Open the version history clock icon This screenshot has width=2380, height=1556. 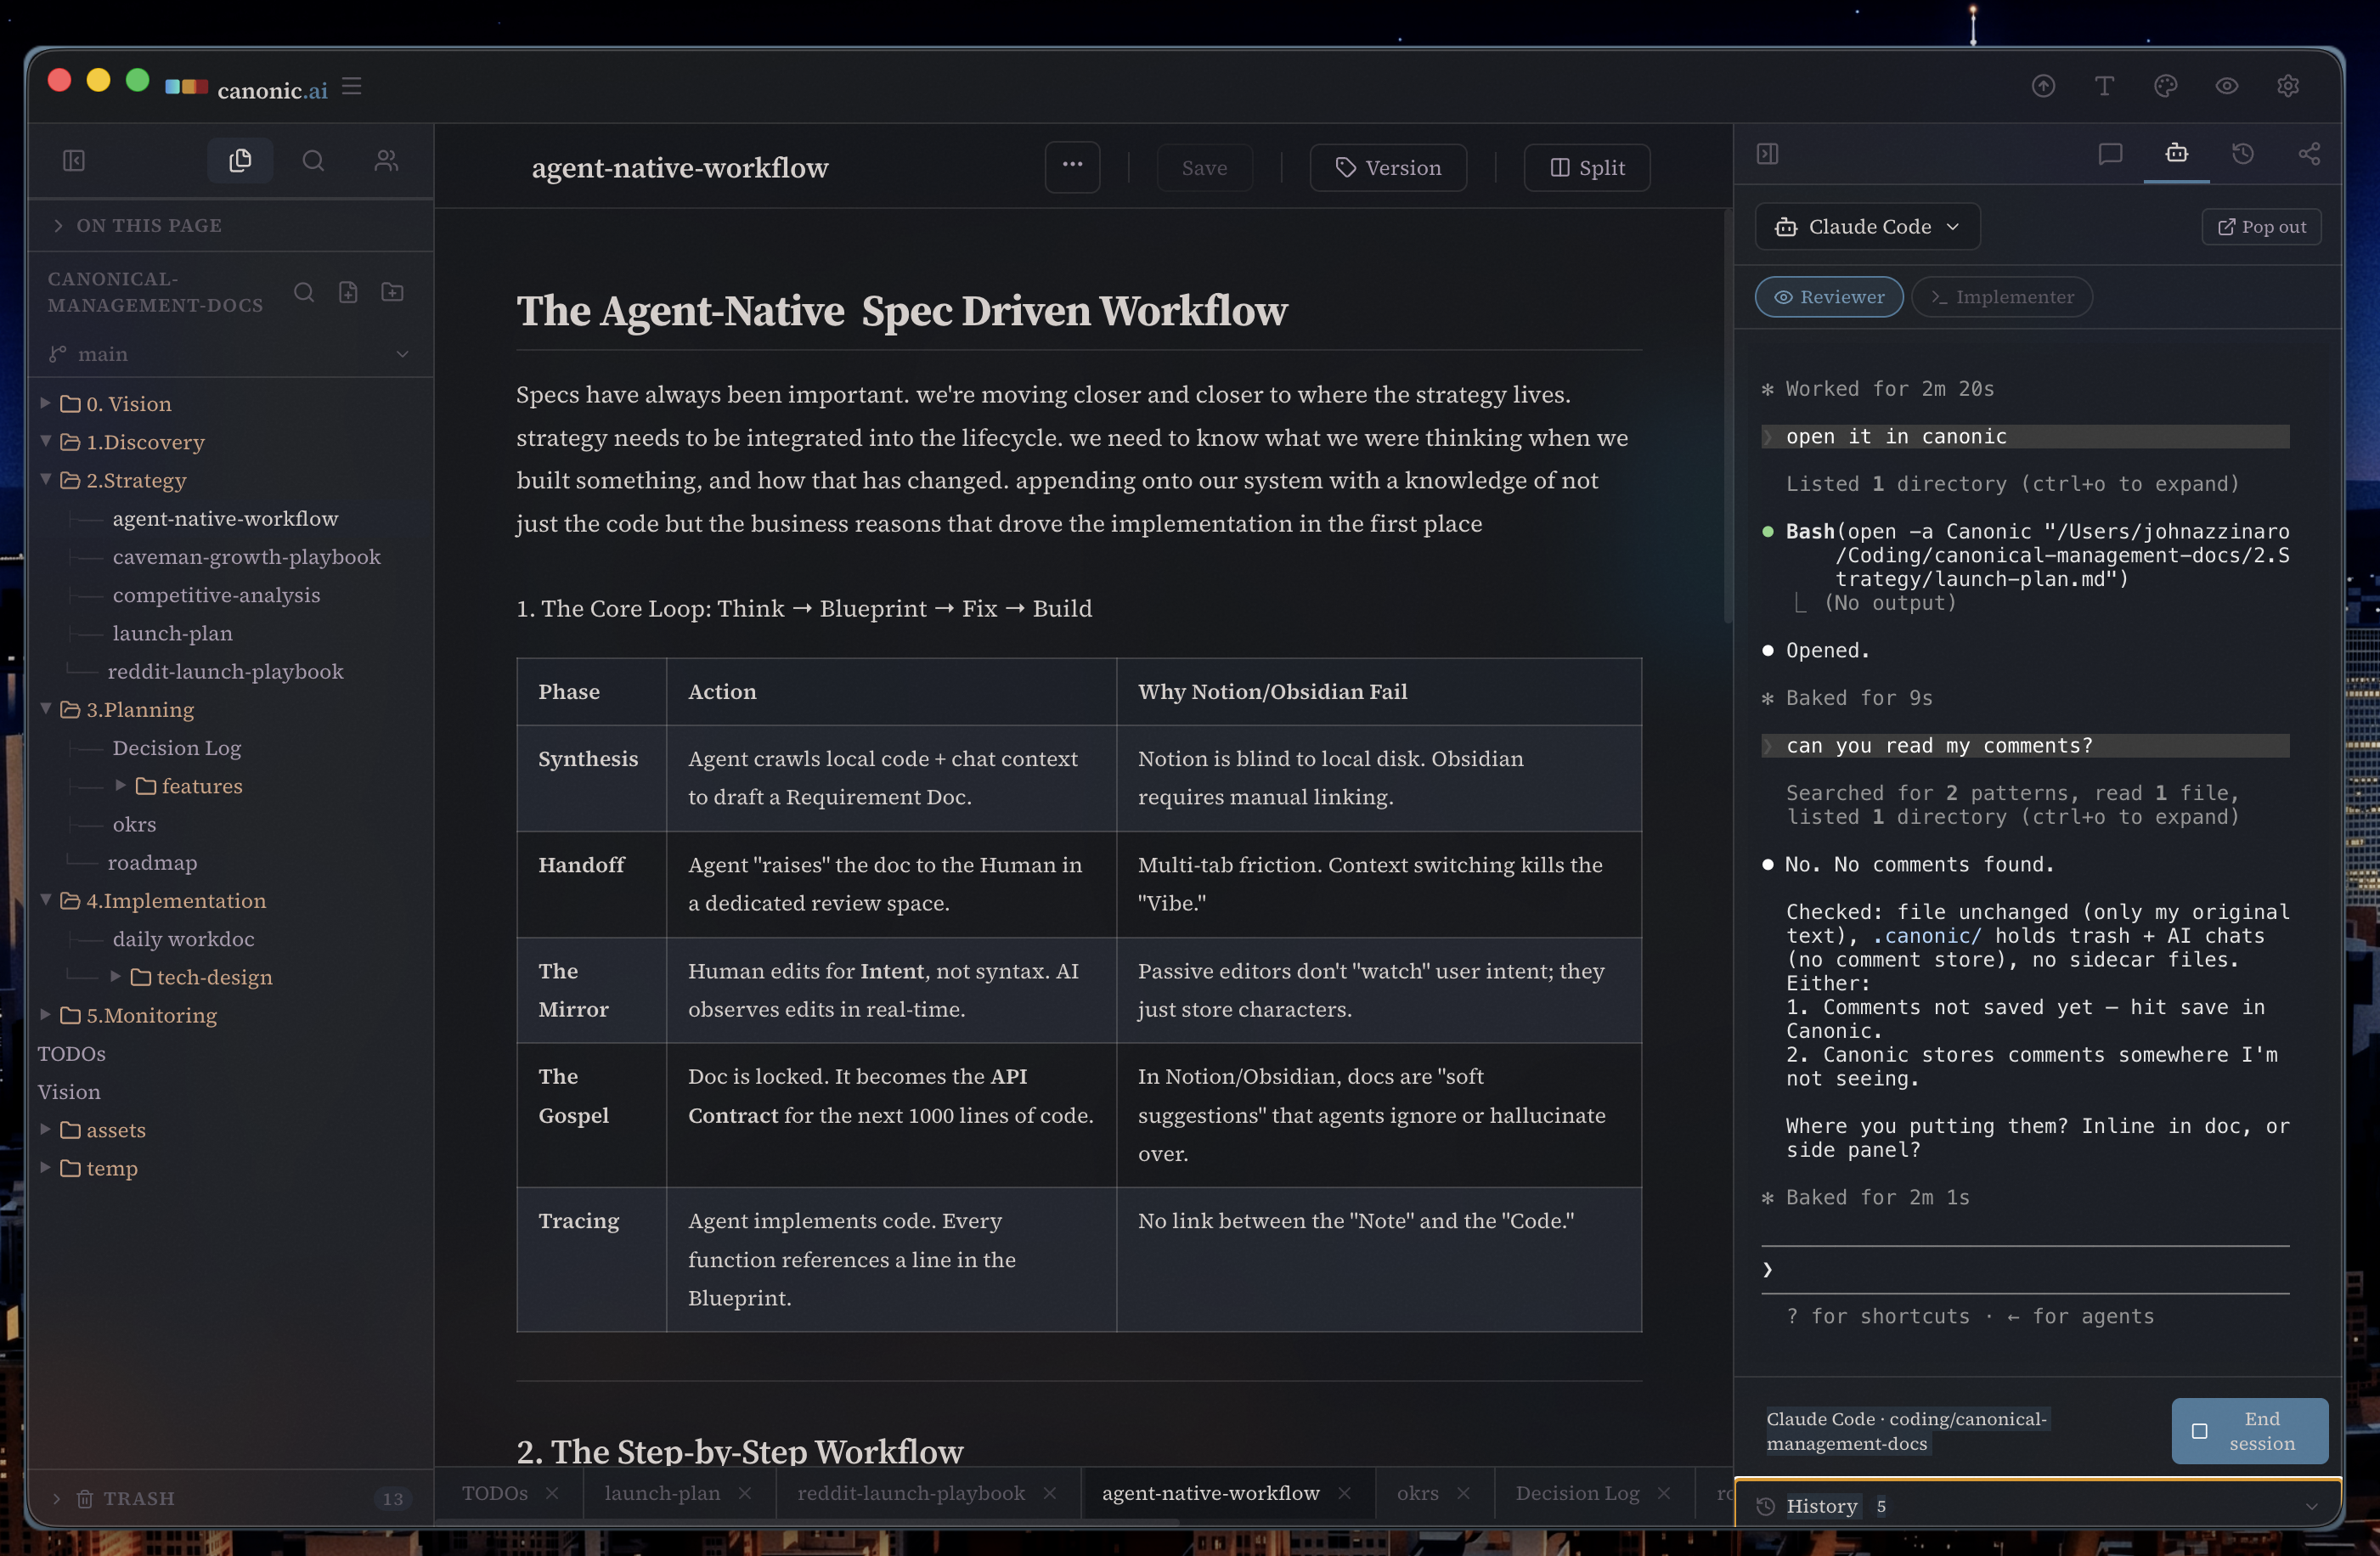click(x=2243, y=154)
